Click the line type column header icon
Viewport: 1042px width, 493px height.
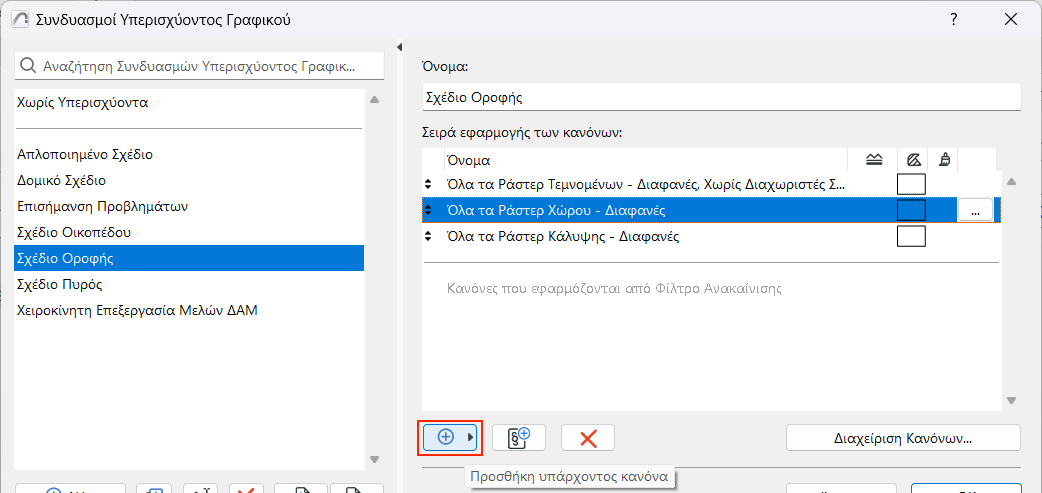point(873,160)
